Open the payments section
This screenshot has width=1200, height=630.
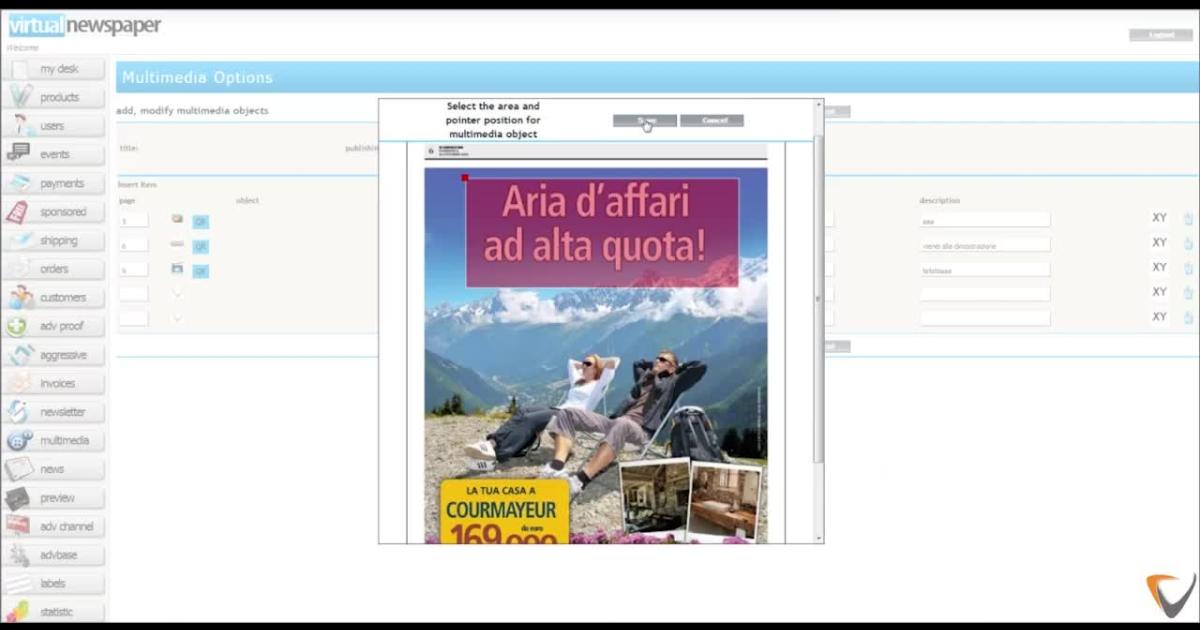(x=54, y=184)
